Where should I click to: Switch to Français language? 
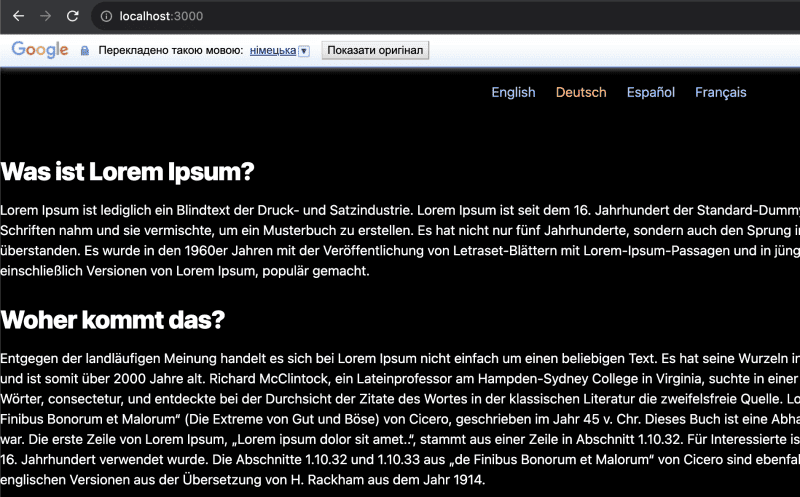pyautogui.click(x=720, y=92)
